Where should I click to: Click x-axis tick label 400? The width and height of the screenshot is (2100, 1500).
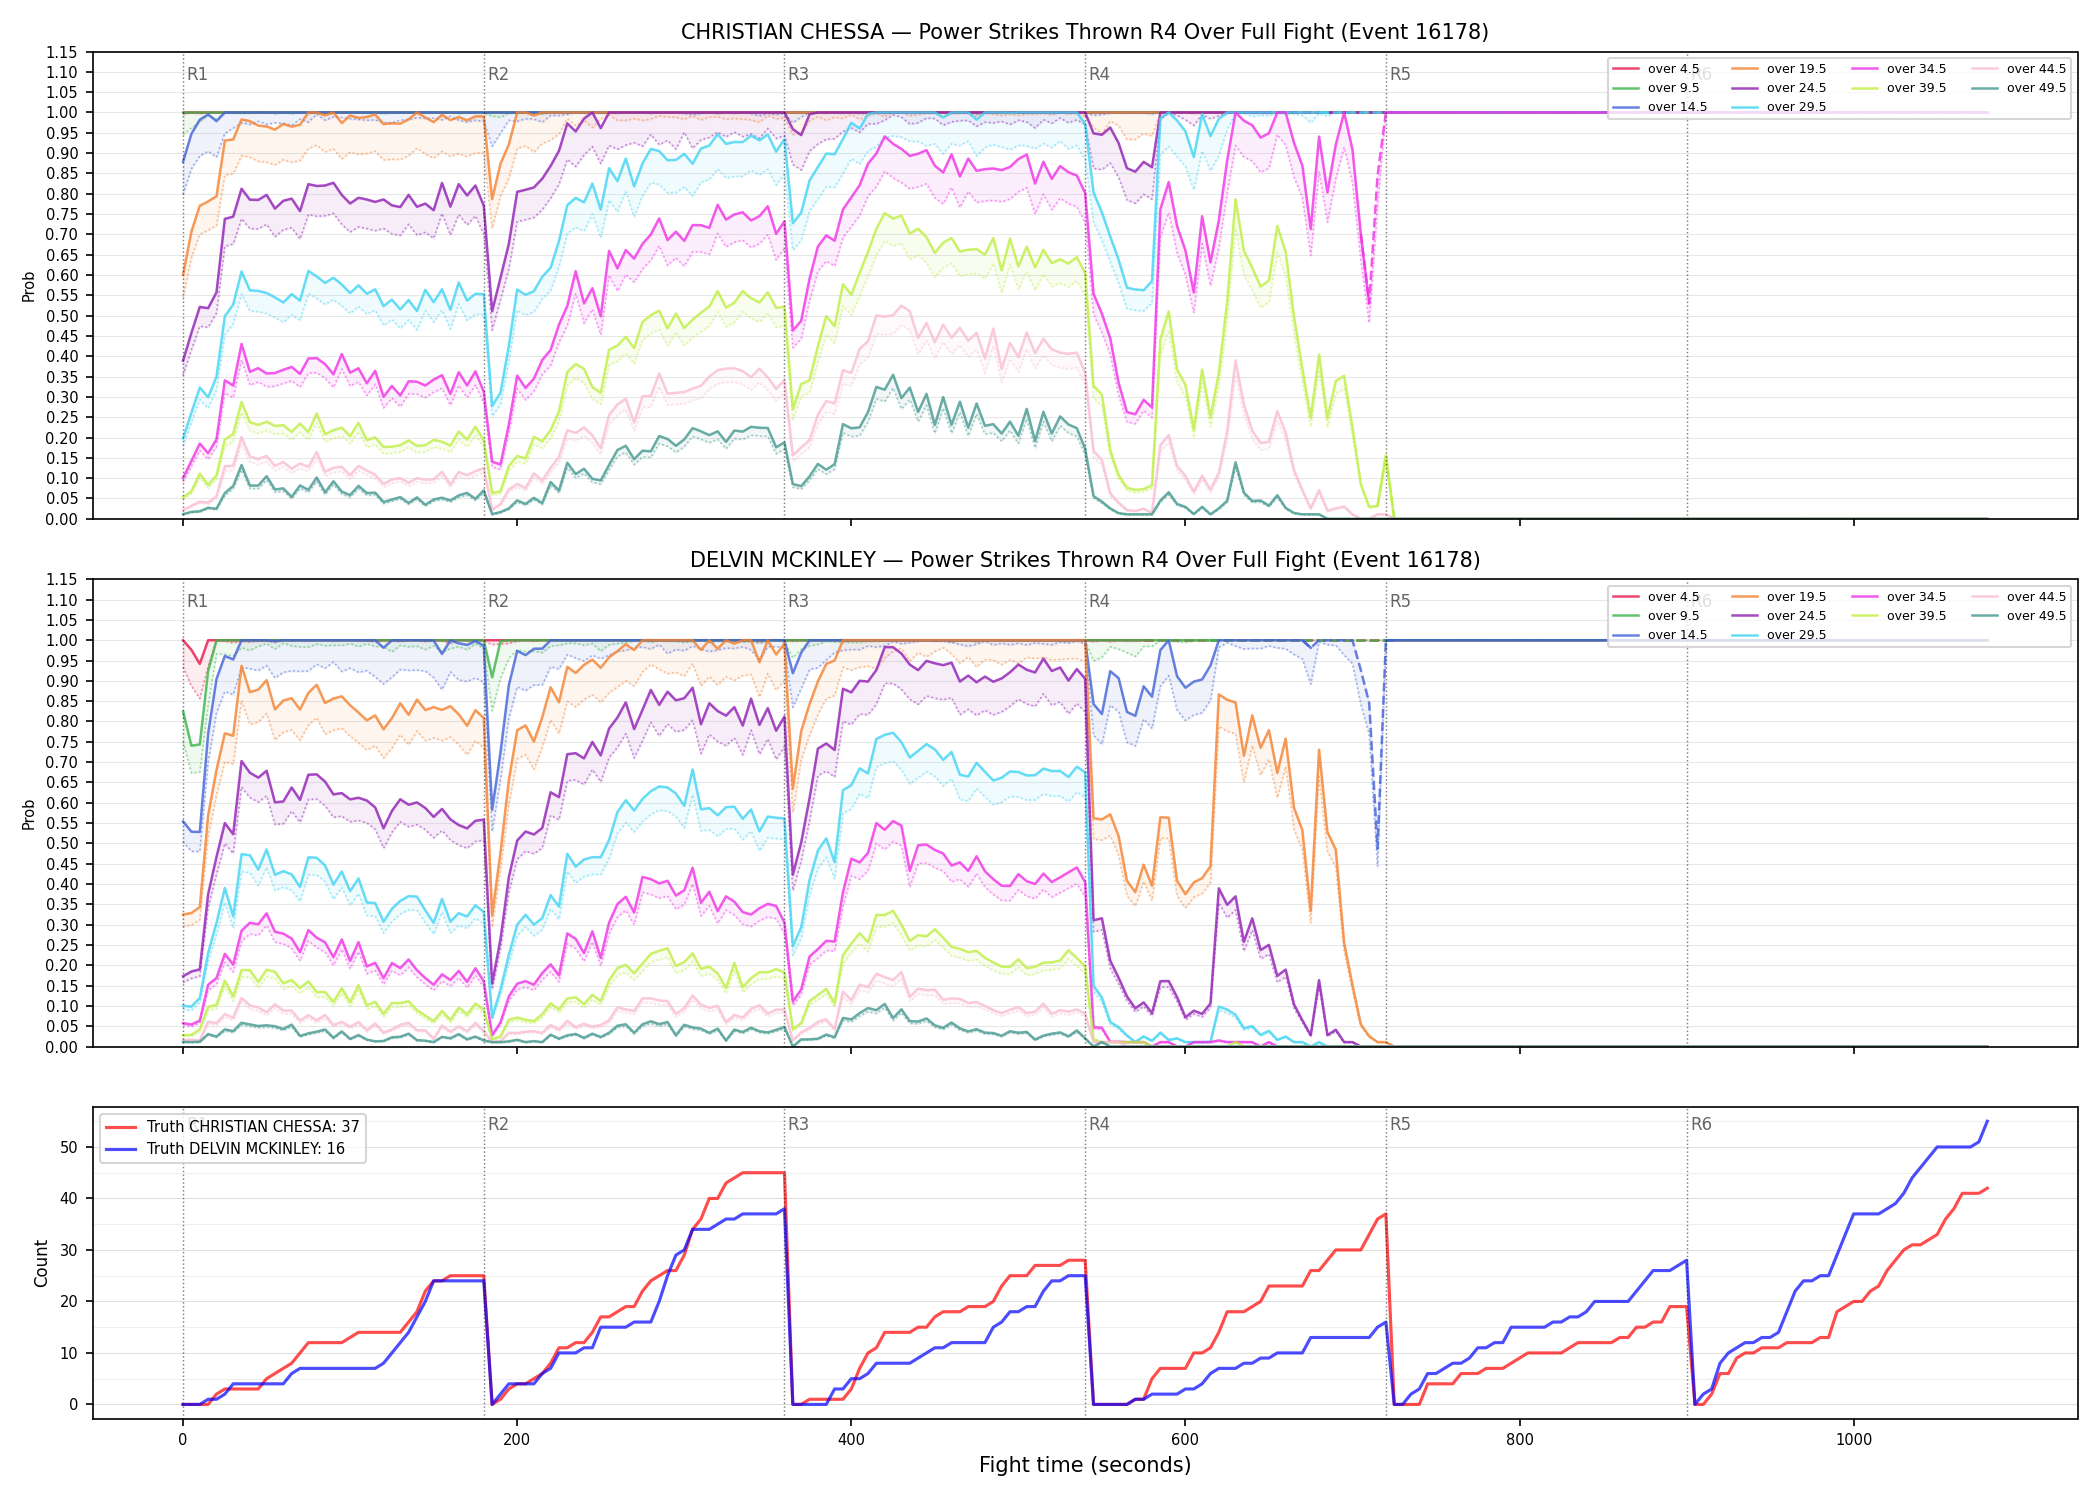tap(851, 1440)
